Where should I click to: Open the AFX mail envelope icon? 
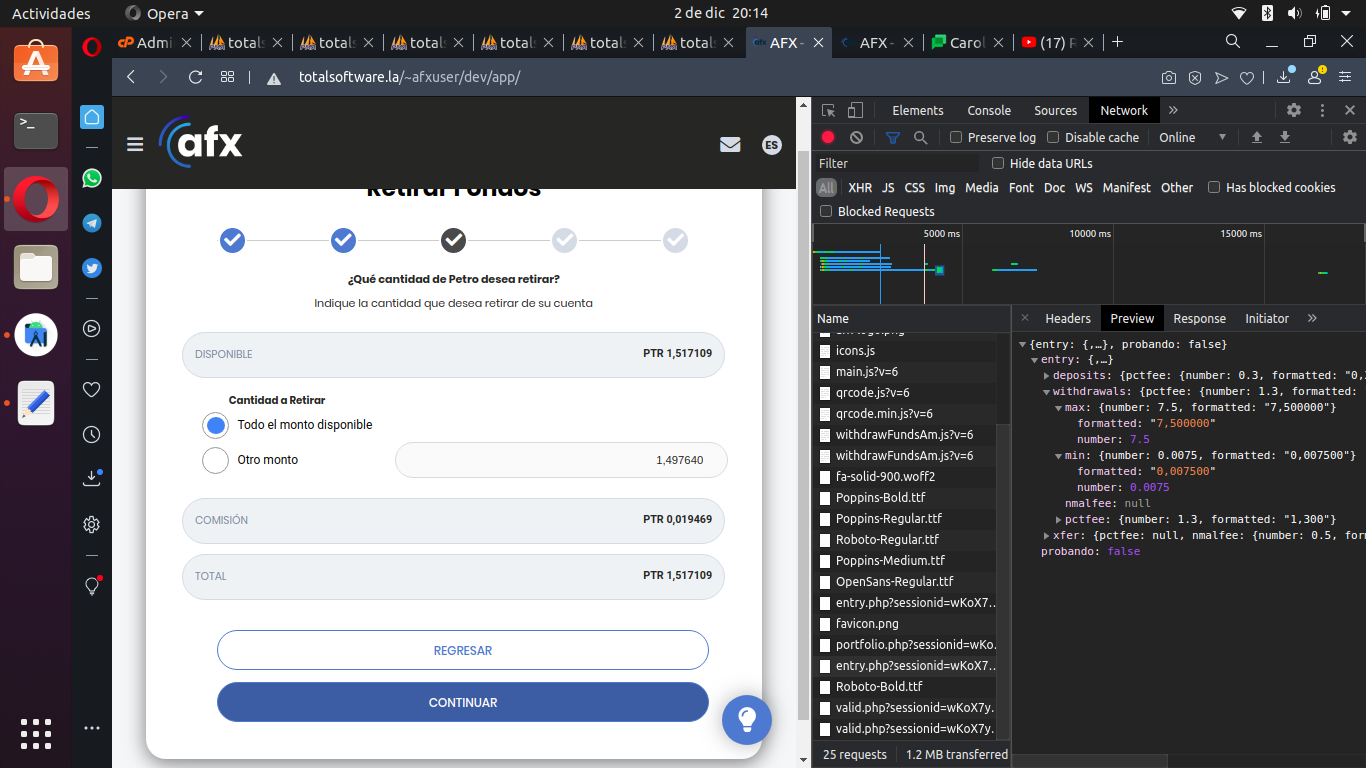tap(730, 145)
